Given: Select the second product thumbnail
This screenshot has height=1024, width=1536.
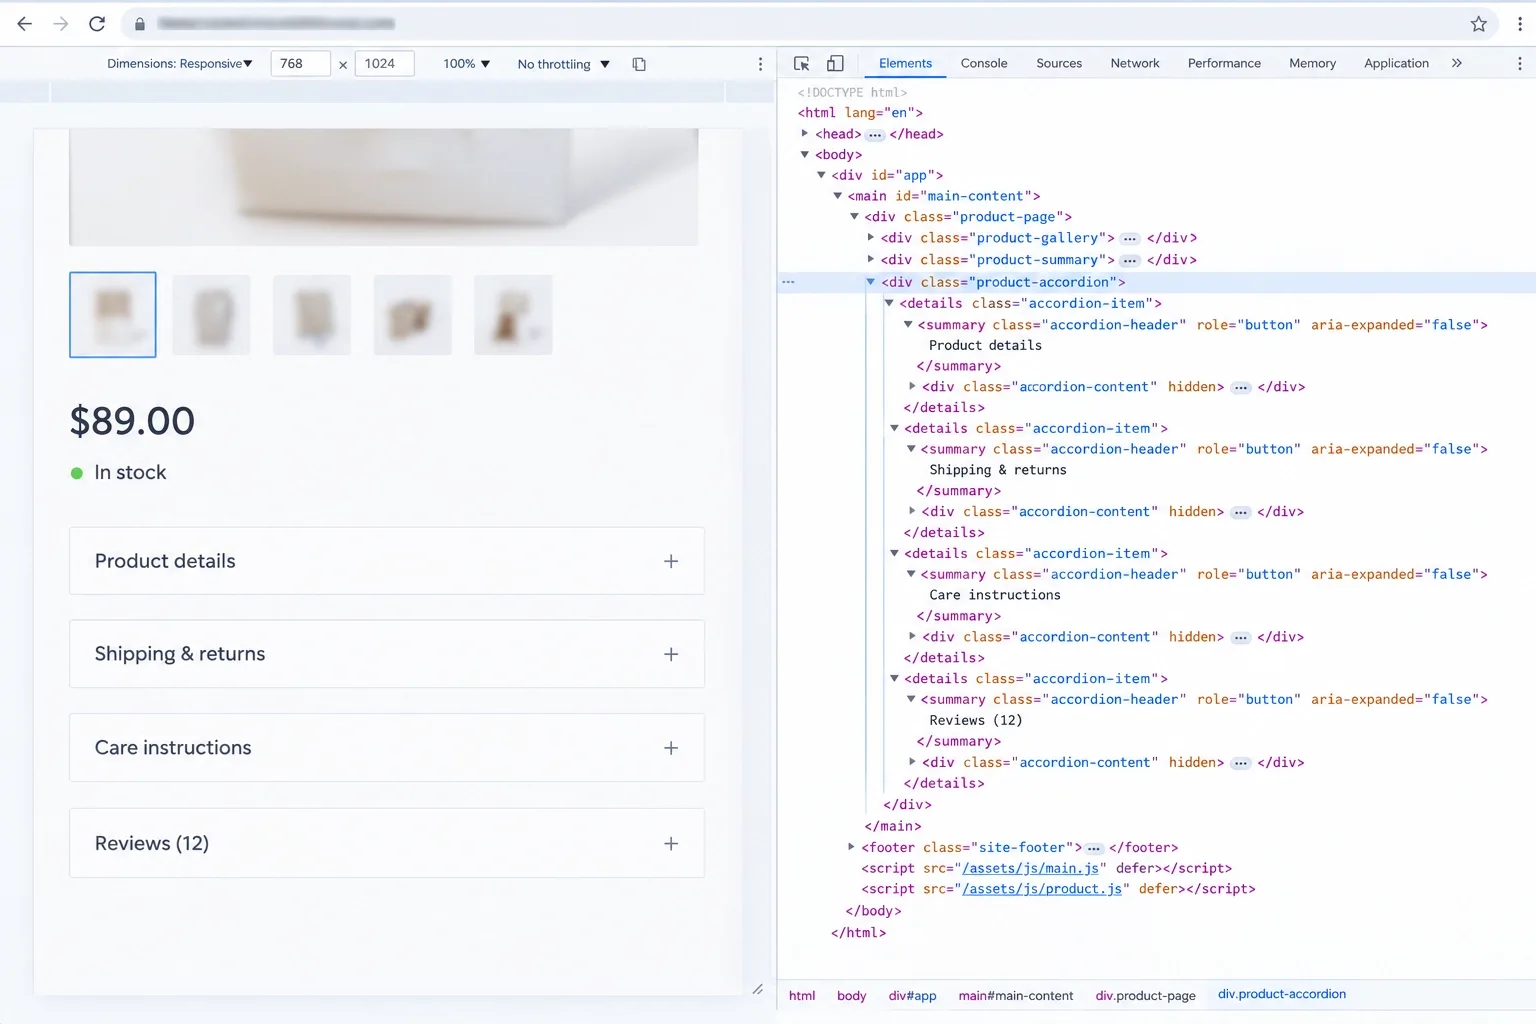Looking at the screenshot, I should tap(212, 315).
